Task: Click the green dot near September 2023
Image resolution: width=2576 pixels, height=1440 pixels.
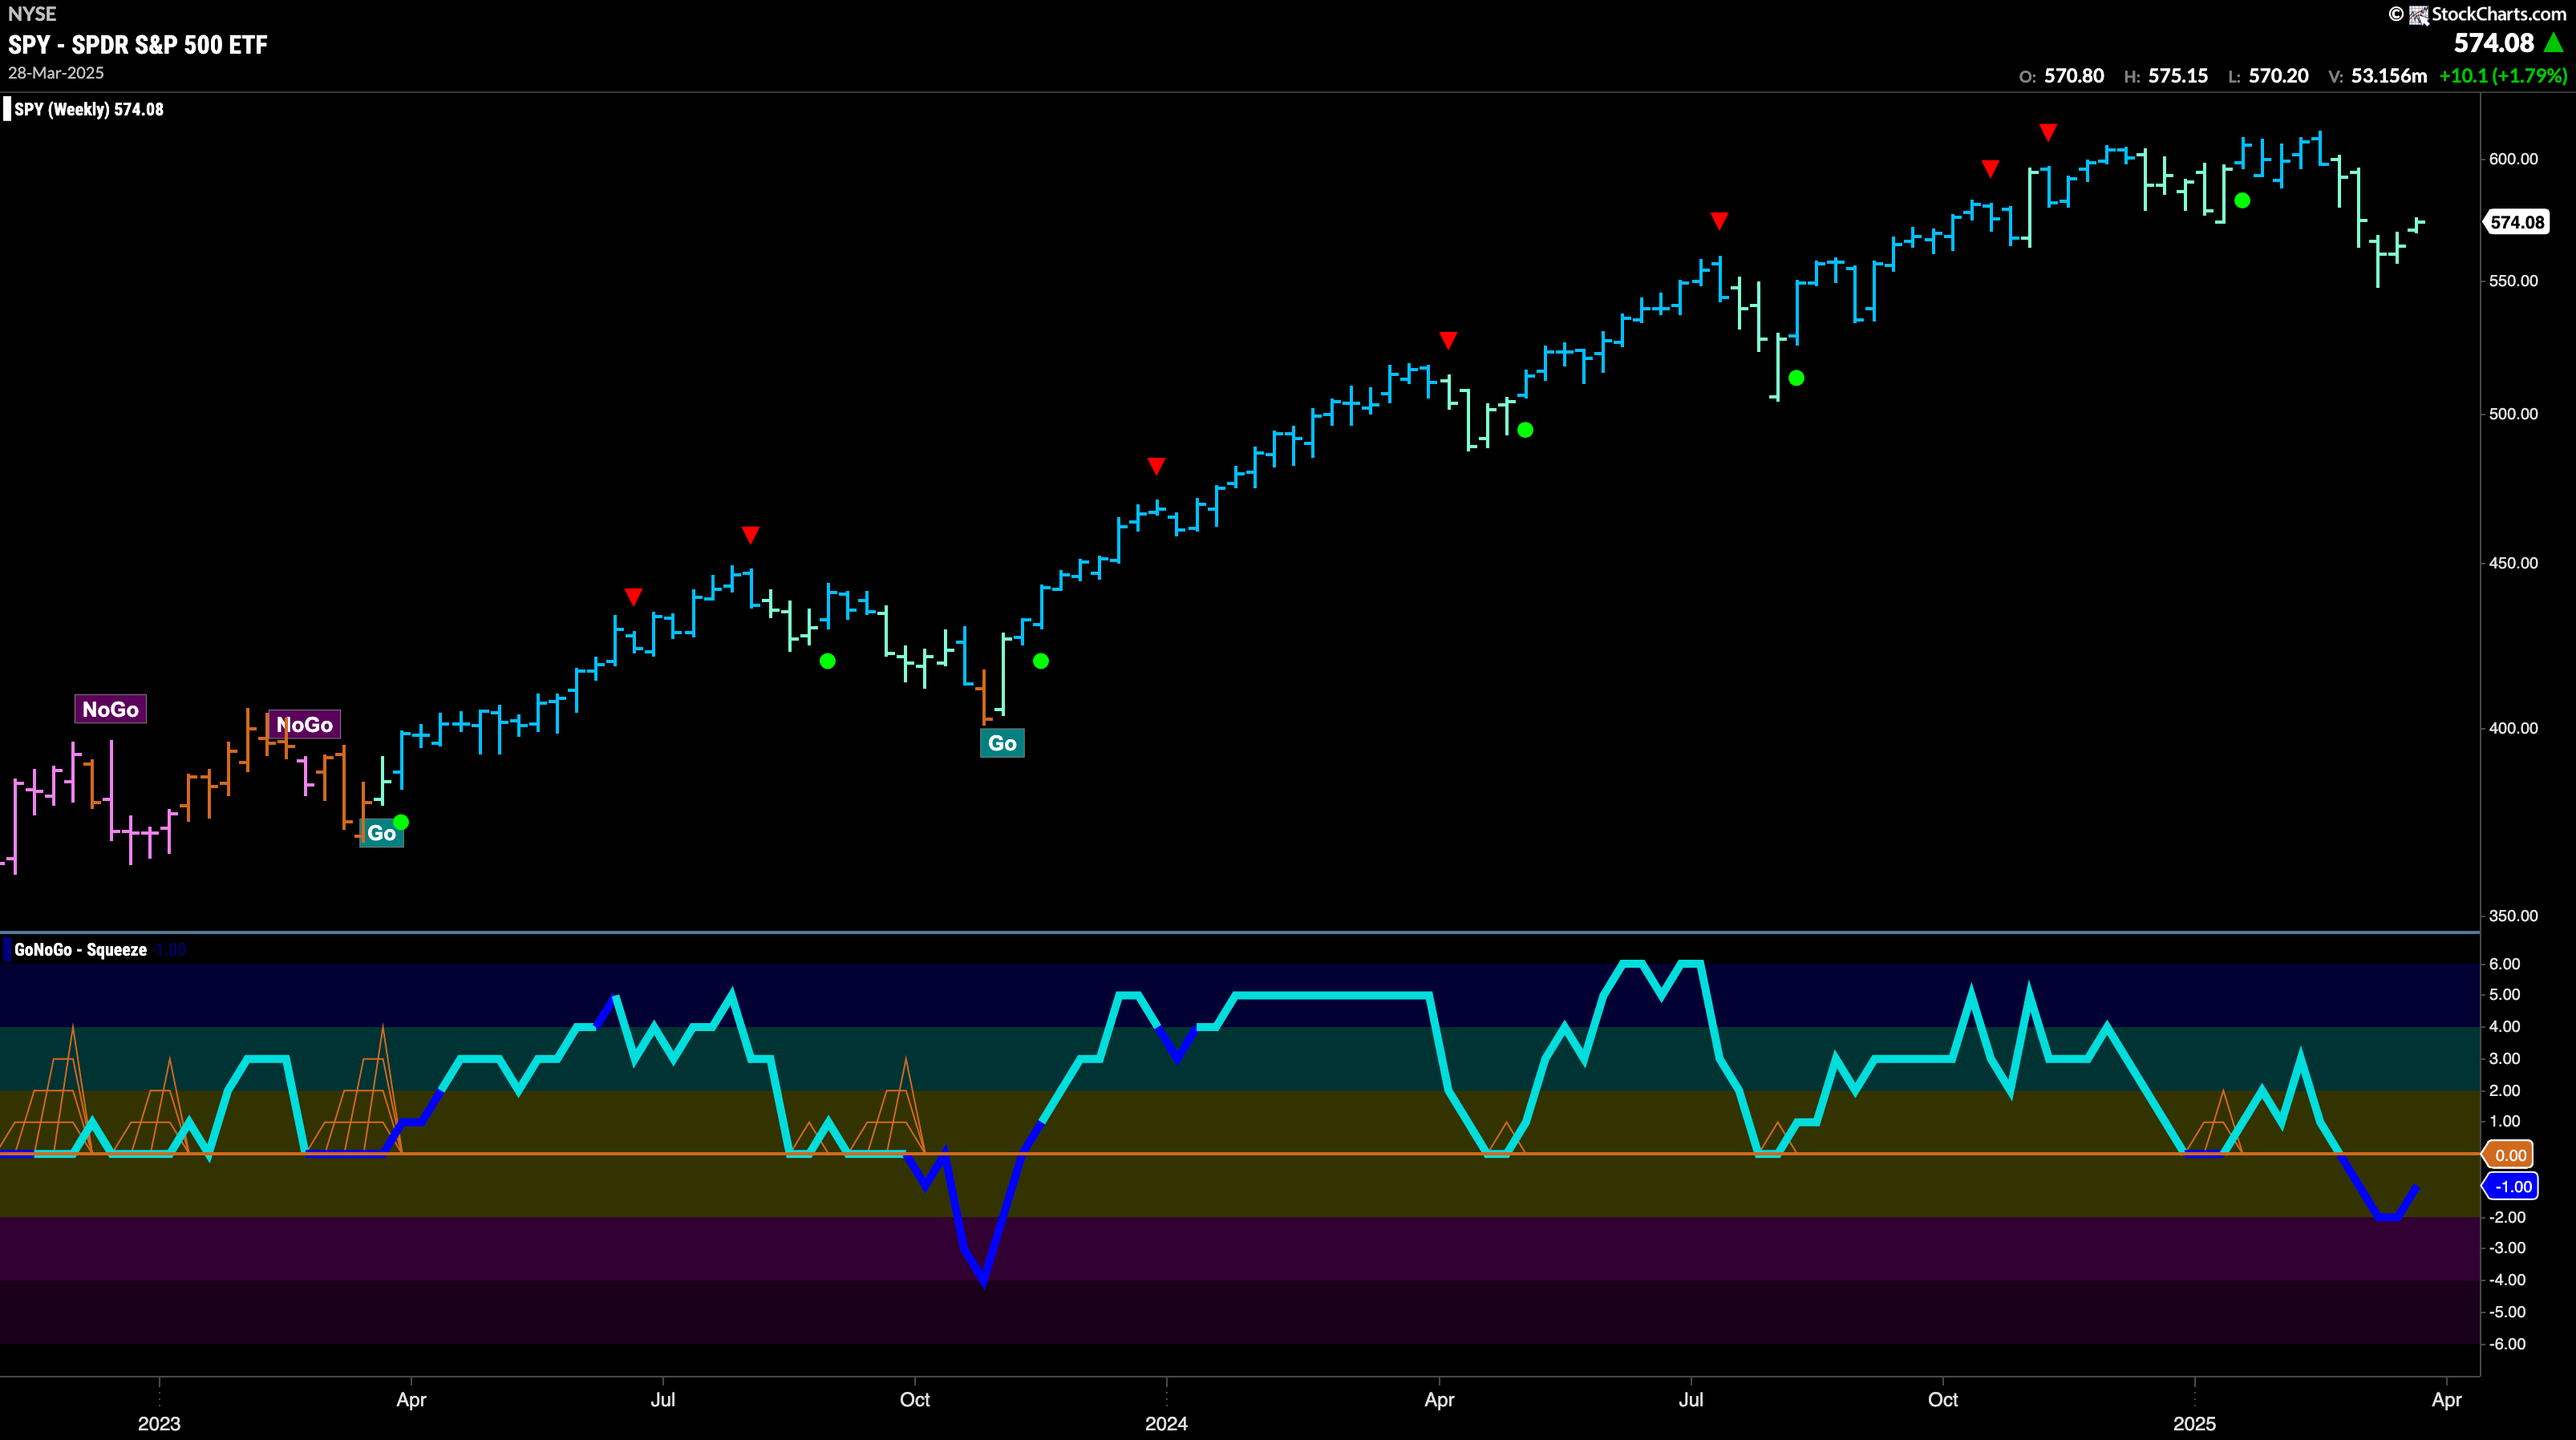Action: pyautogui.click(x=827, y=661)
